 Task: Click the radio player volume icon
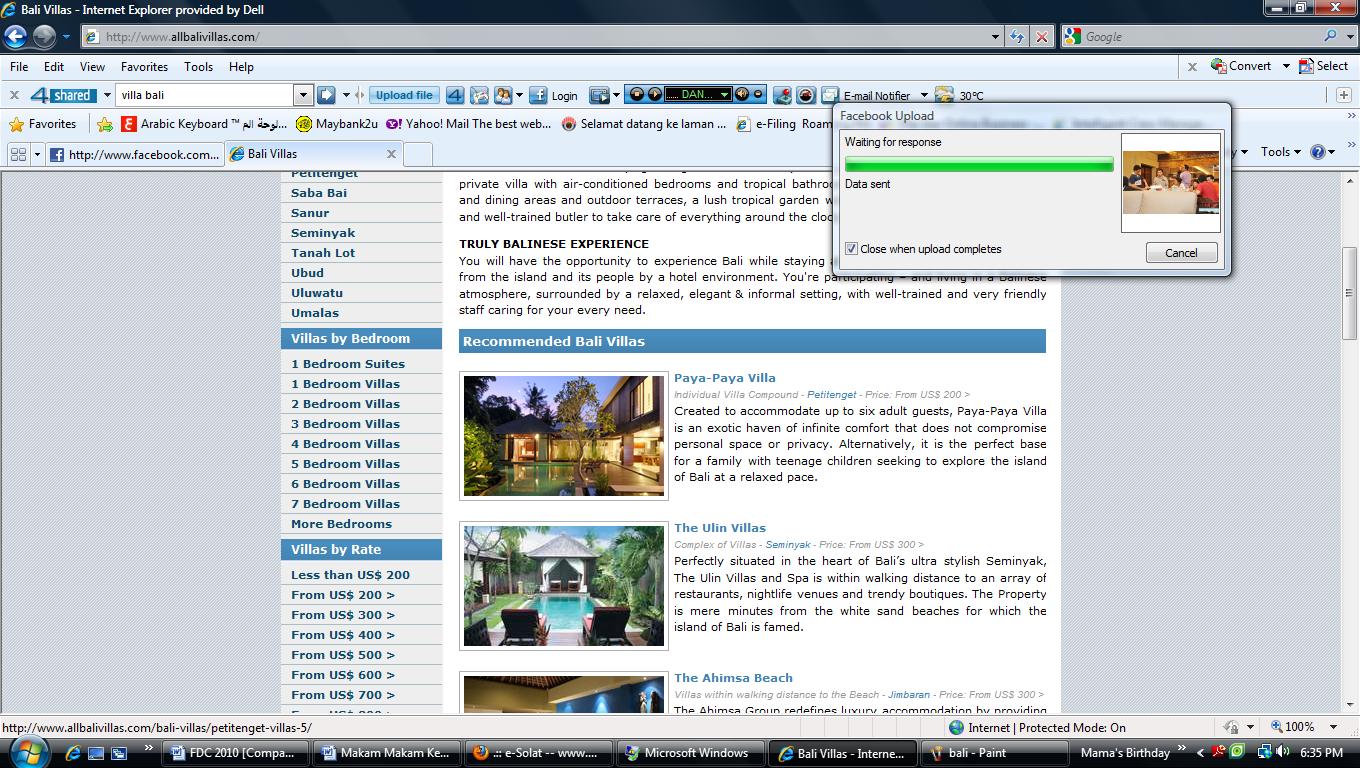742,94
